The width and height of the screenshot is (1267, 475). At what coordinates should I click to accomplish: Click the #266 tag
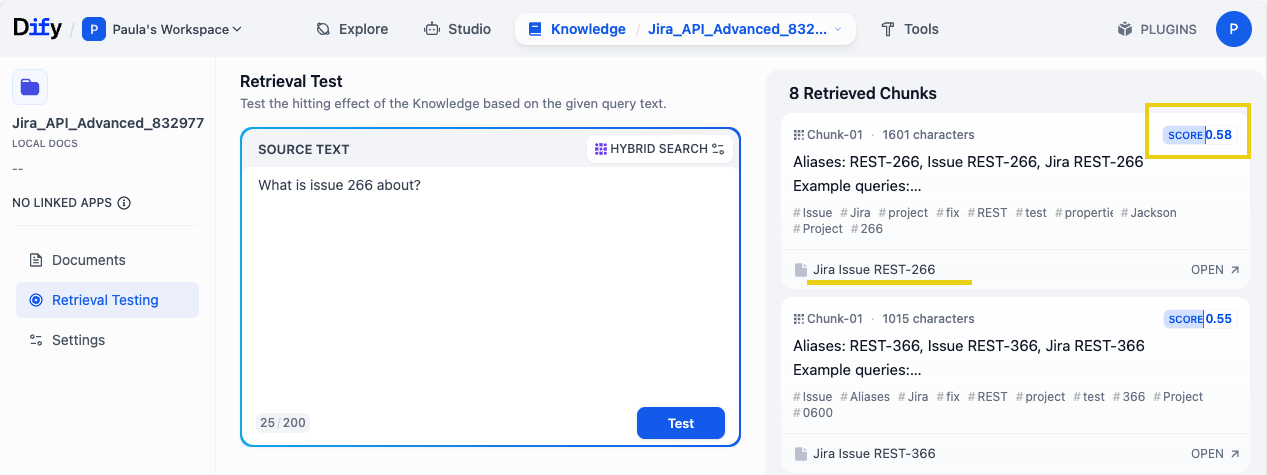point(867,229)
